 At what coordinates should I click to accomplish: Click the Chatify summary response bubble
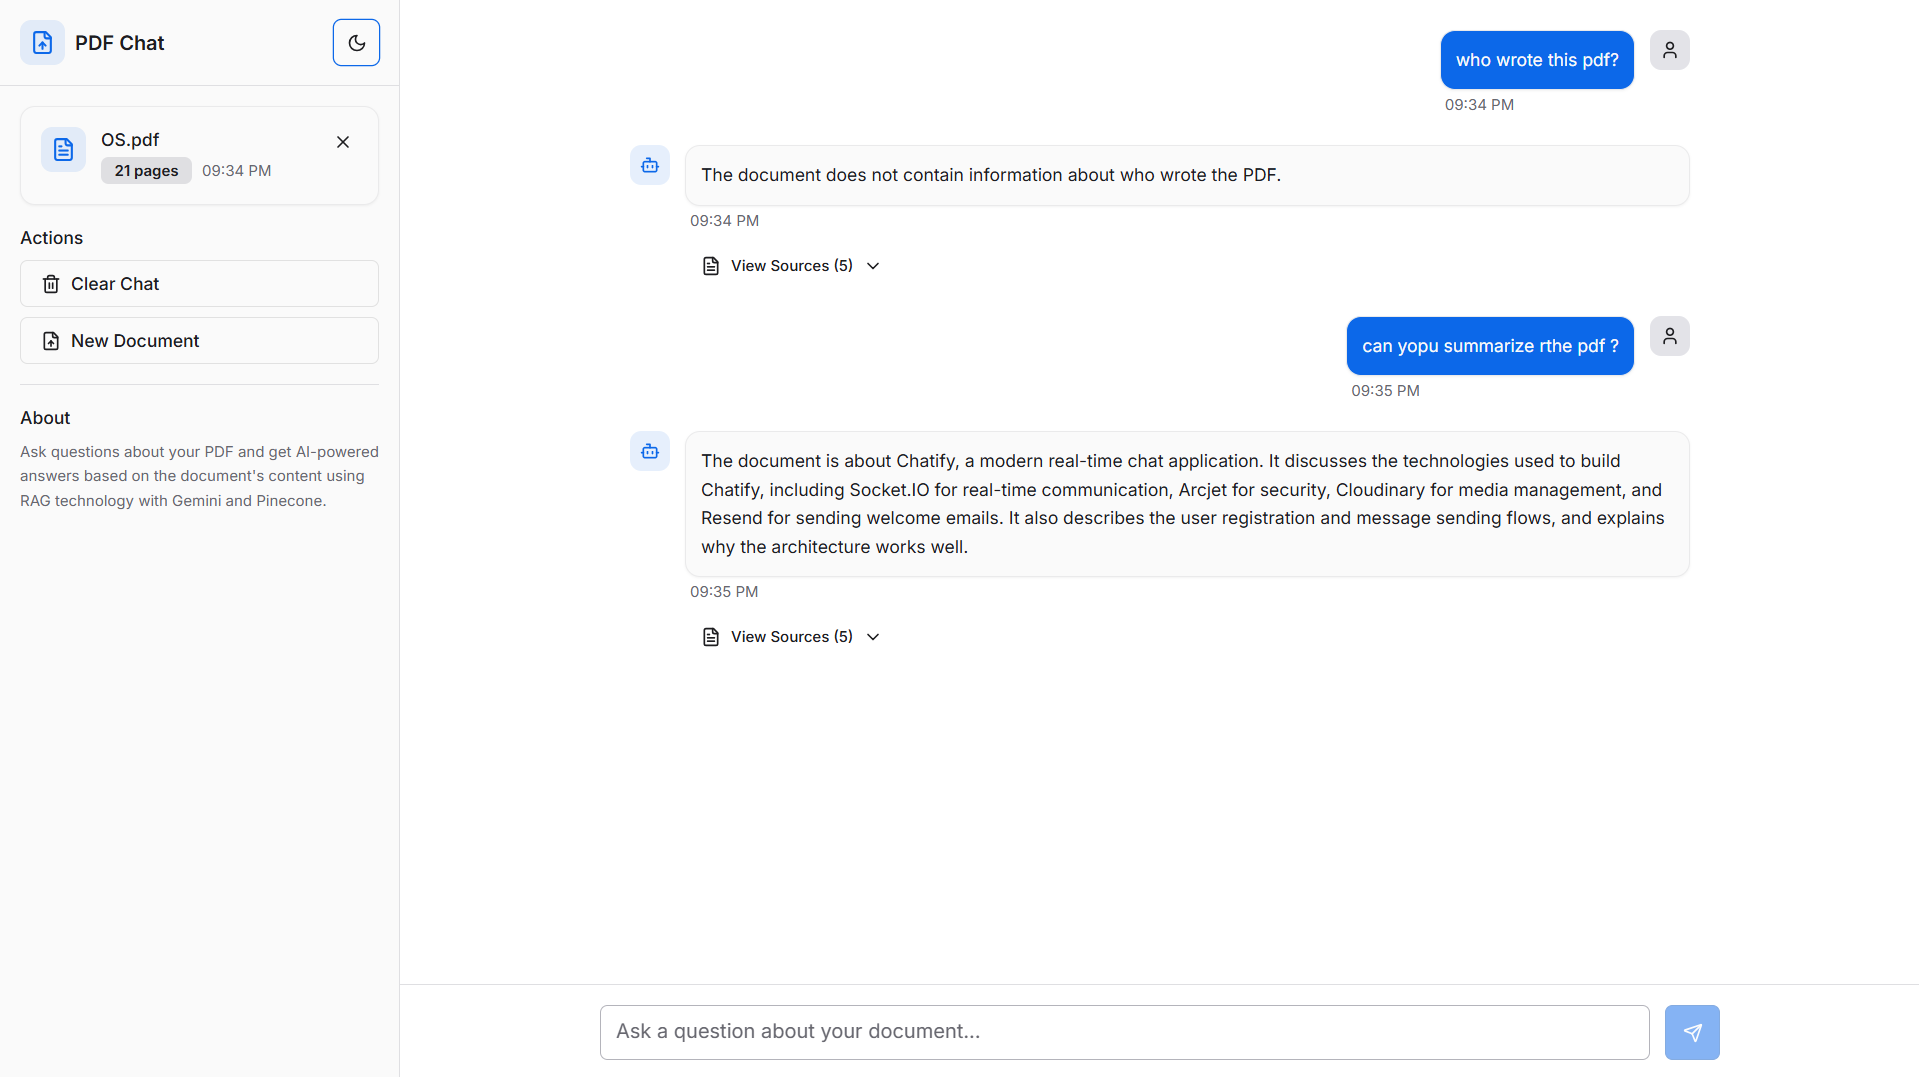point(1186,504)
